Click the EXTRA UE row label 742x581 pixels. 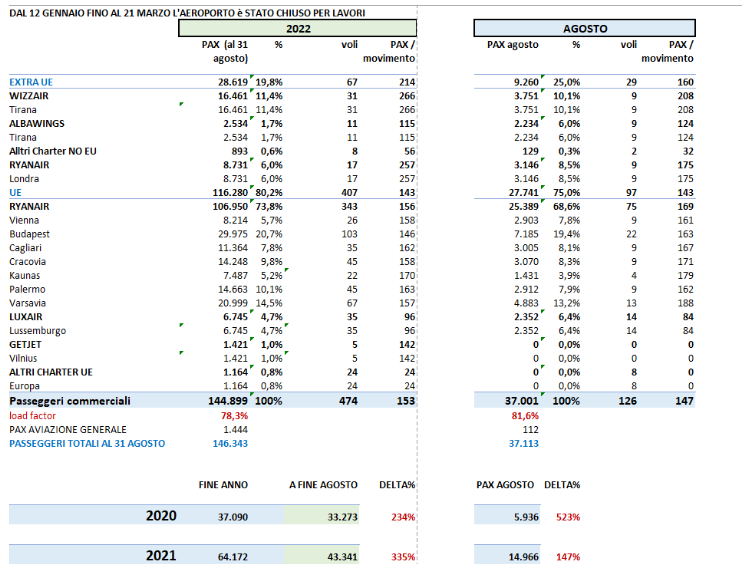point(31,82)
